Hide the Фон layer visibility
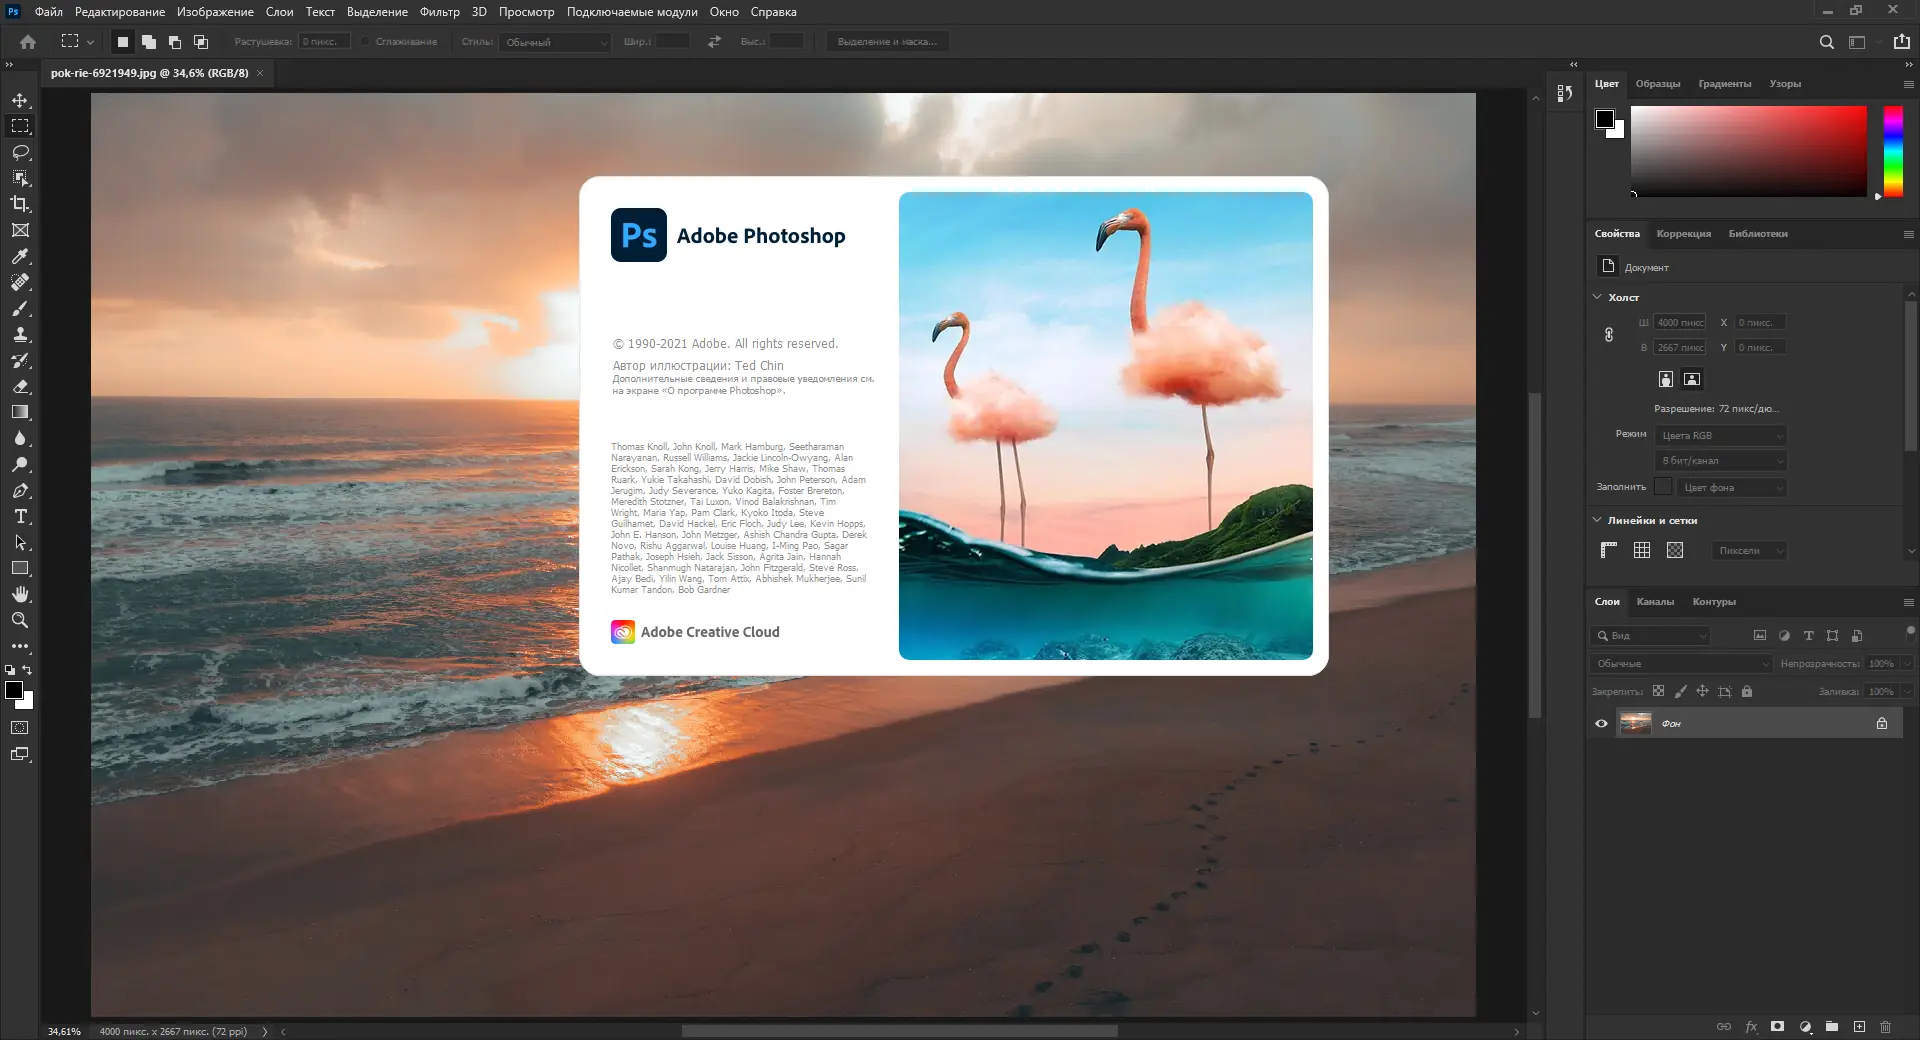1920x1040 pixels. [x=1601, y=723]
